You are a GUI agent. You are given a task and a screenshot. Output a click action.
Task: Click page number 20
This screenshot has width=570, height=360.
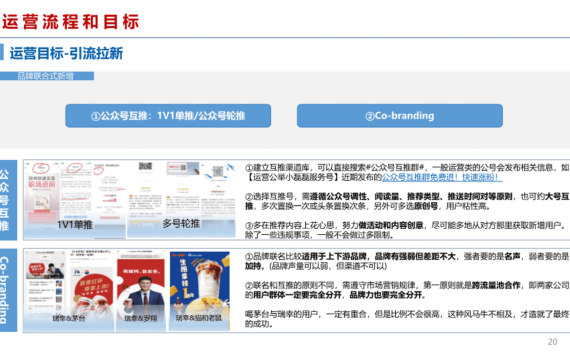pos(552,342)
